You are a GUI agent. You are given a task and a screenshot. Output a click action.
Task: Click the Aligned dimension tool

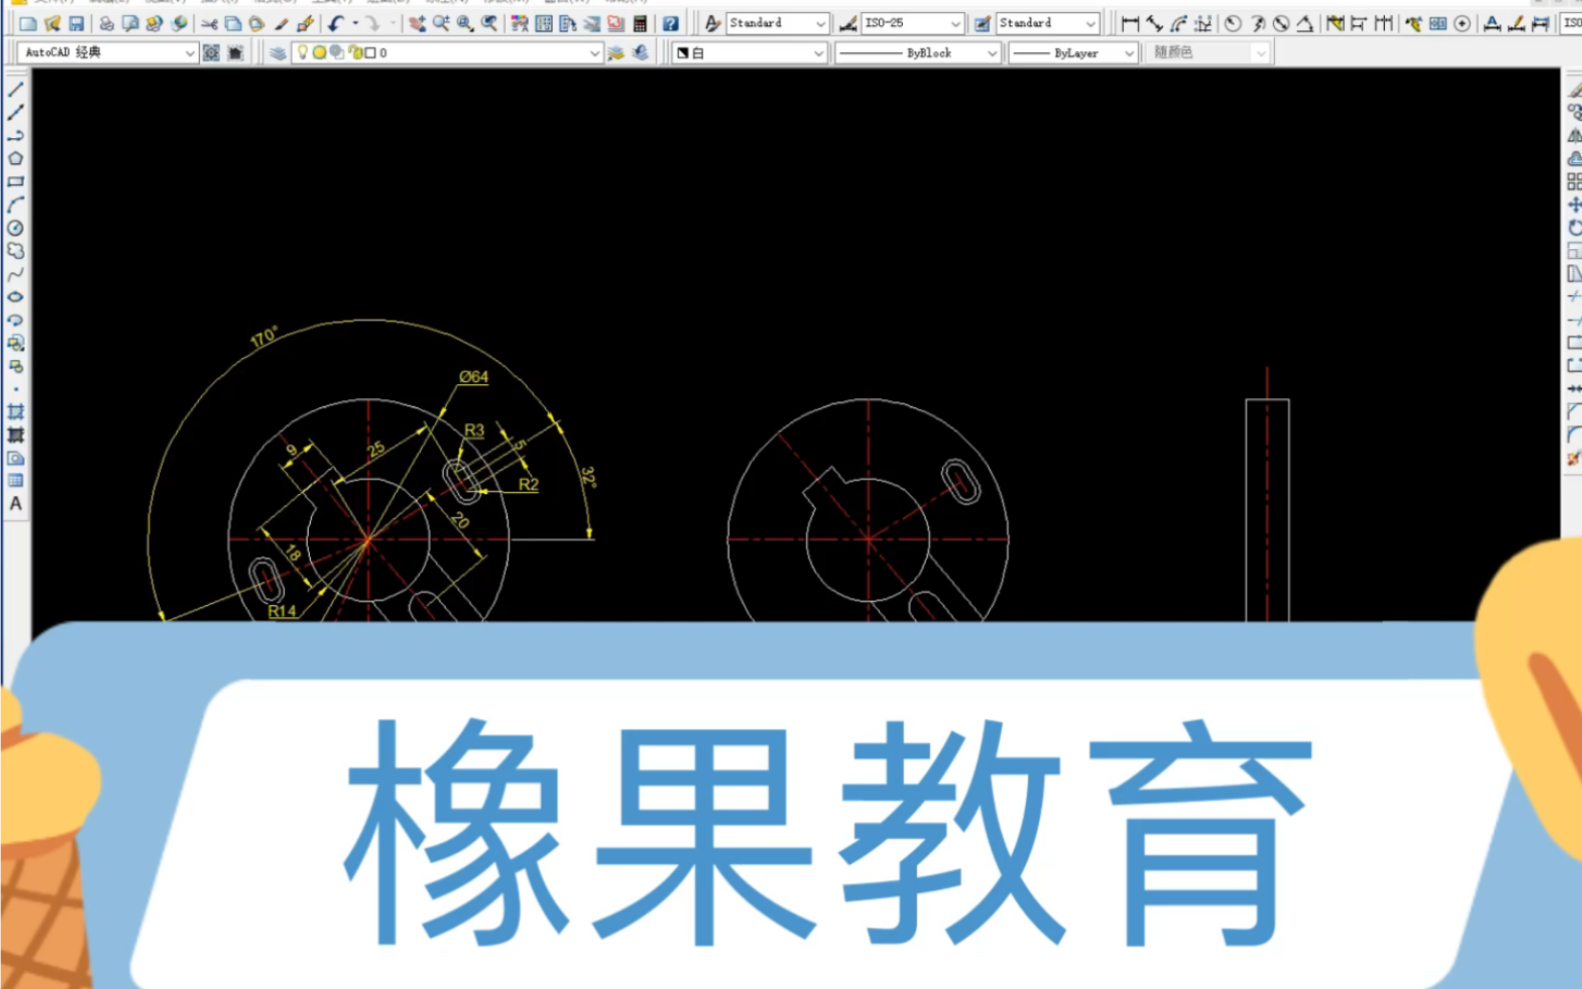point(1154,23)
